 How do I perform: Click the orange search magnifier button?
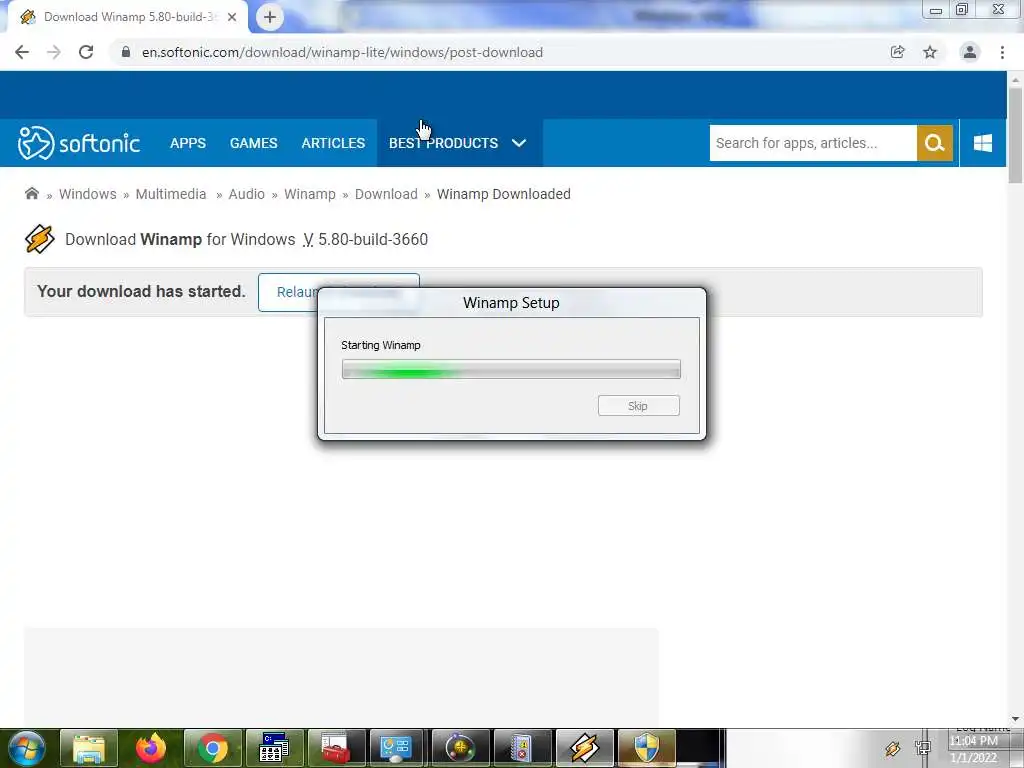pyautogui.click(x=935, y=143)
